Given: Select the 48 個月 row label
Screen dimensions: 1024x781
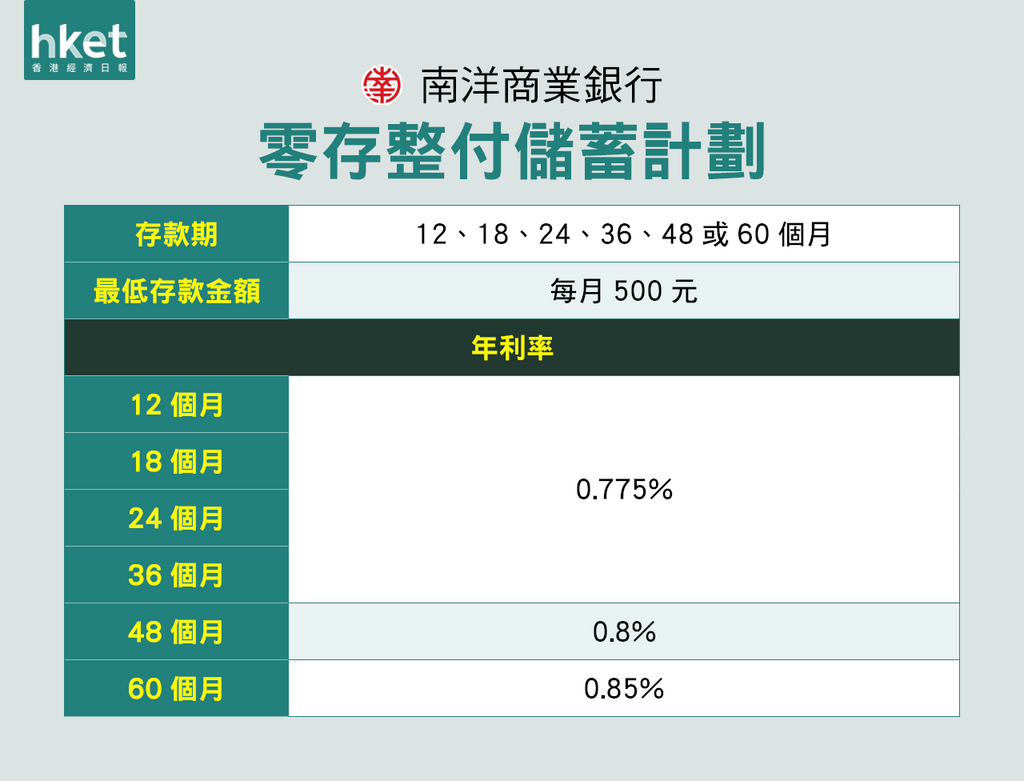Looking at the screenshot, I should tap(176, 631).
